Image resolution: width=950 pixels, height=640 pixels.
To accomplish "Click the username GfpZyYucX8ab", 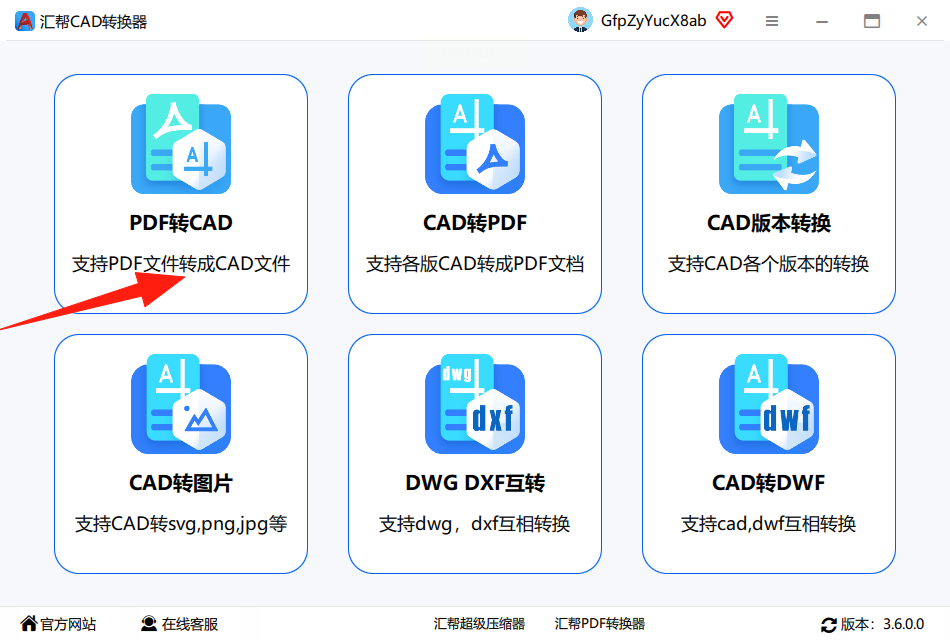I will tap(653, 21).
